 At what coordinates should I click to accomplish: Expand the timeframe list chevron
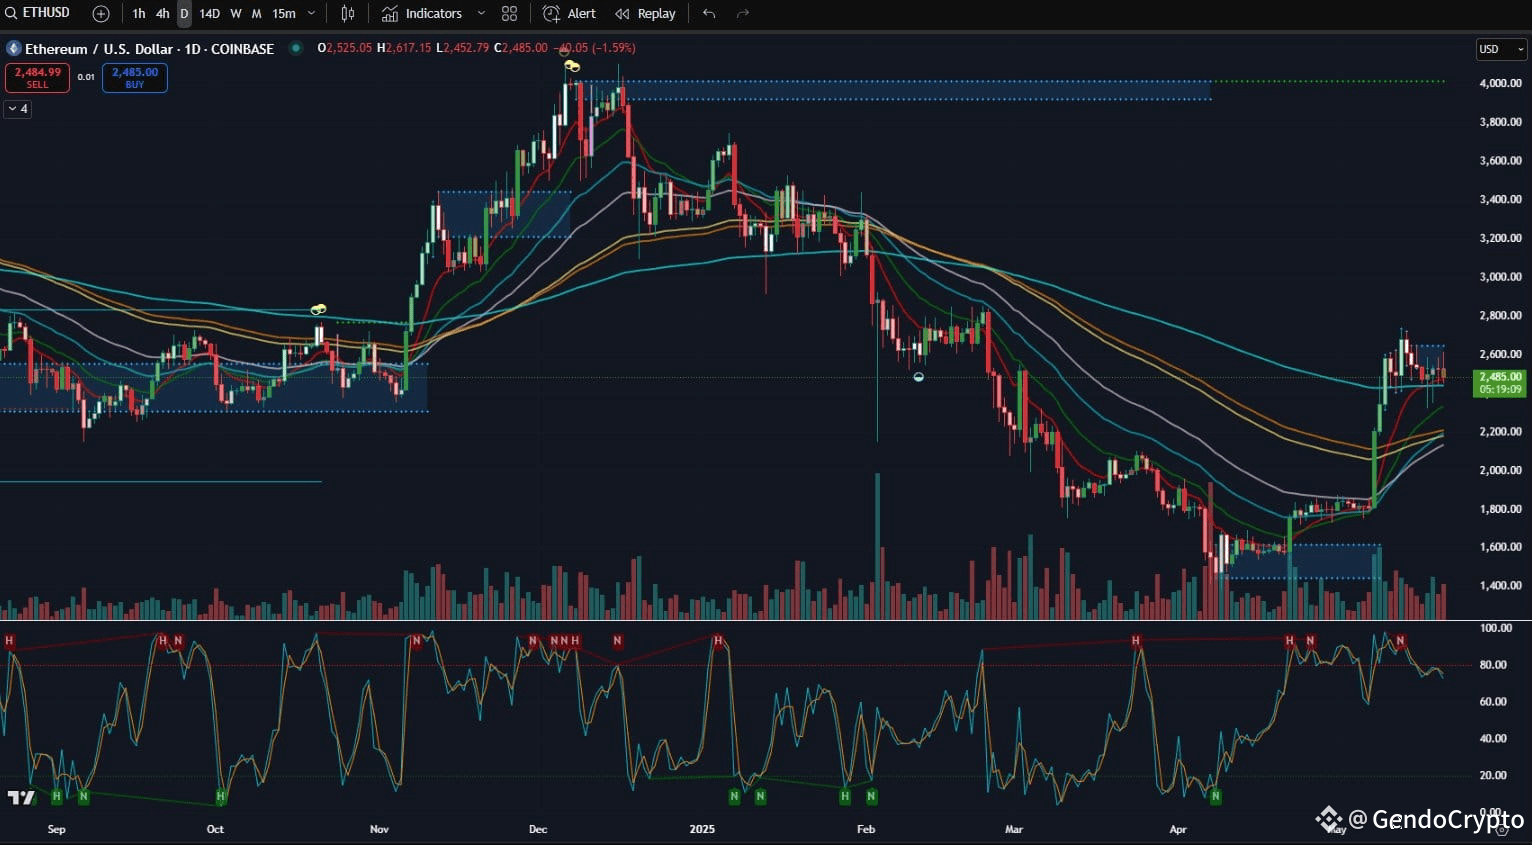click(311, 14)
